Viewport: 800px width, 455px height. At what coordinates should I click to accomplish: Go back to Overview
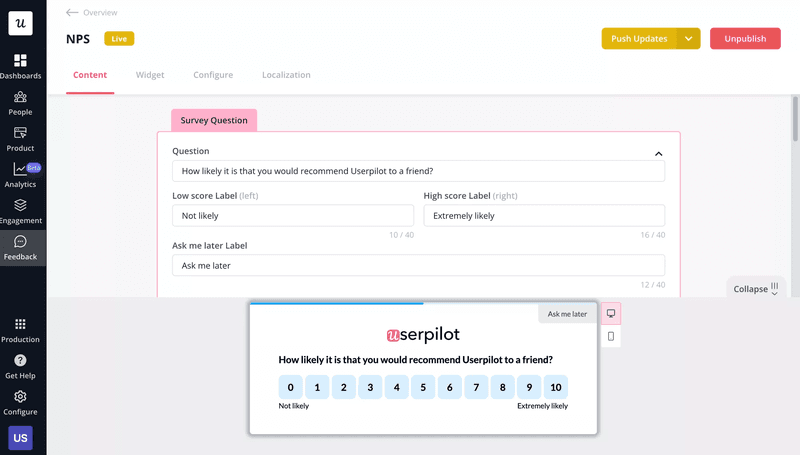[92, 12]
